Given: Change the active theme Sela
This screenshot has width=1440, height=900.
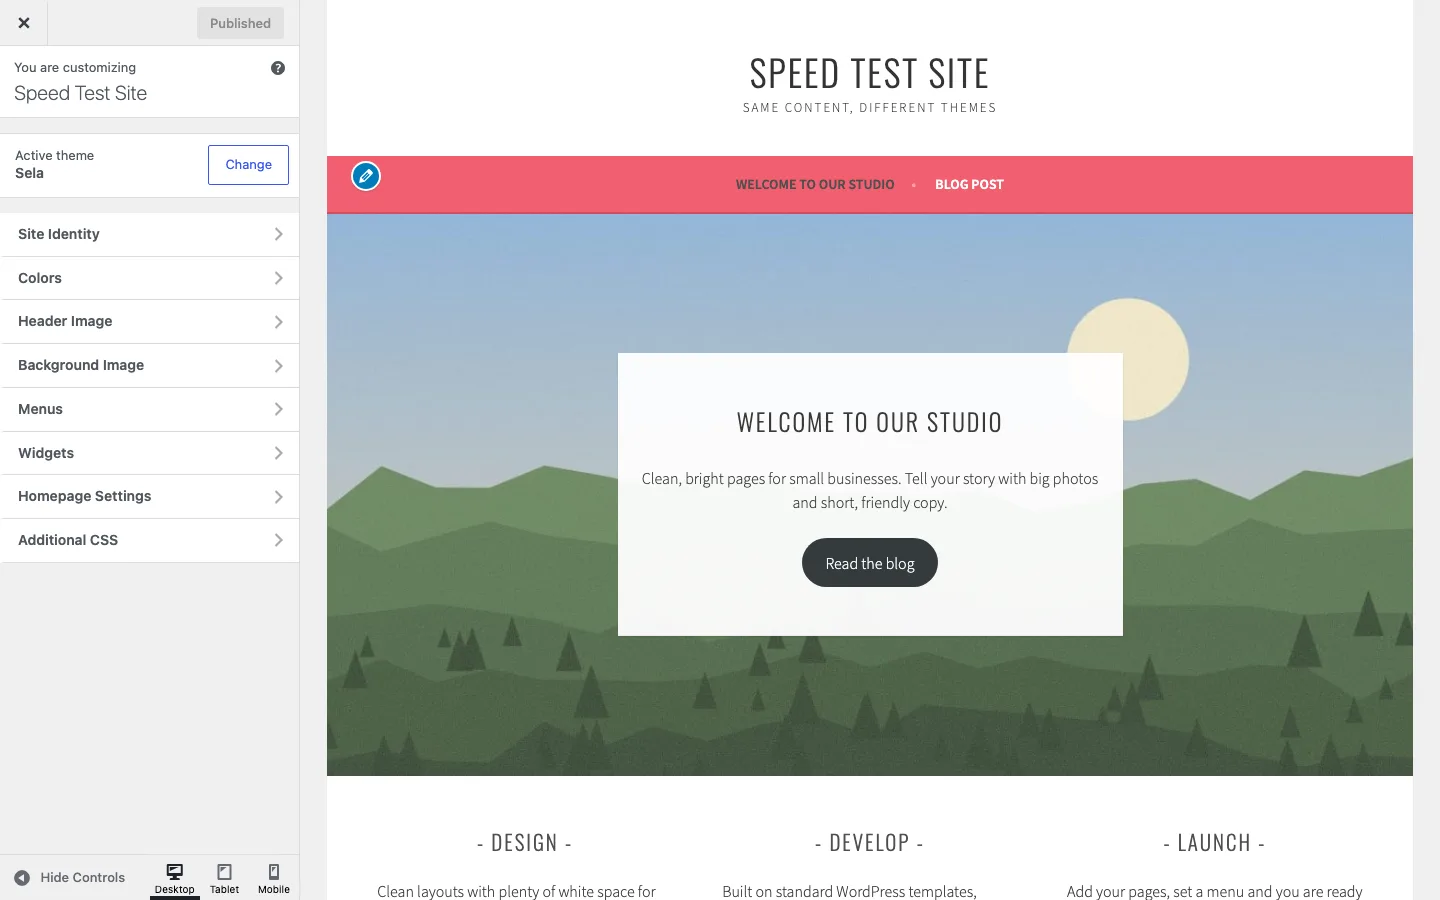Looking at the screenshot, I should point(248,165).
